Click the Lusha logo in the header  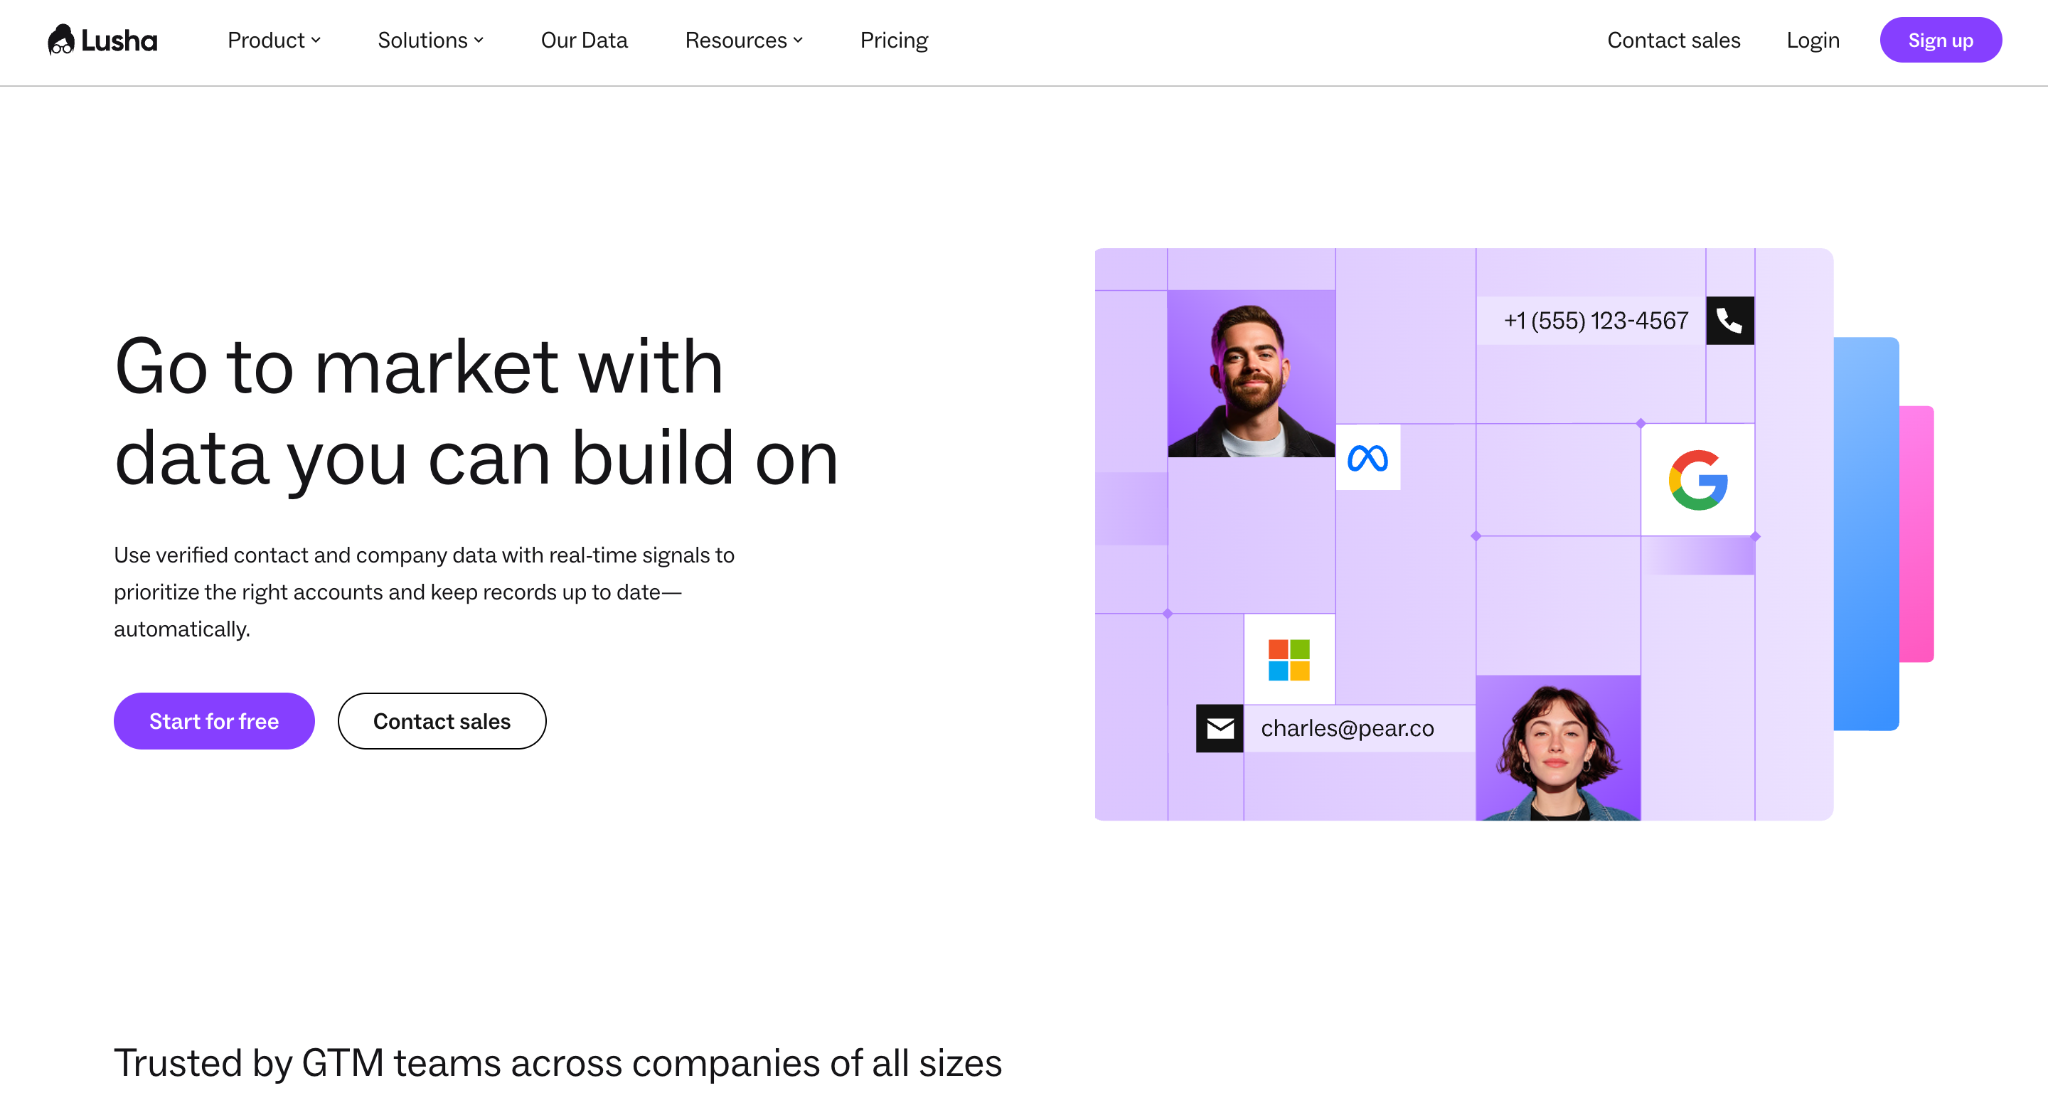click(102, 40)
